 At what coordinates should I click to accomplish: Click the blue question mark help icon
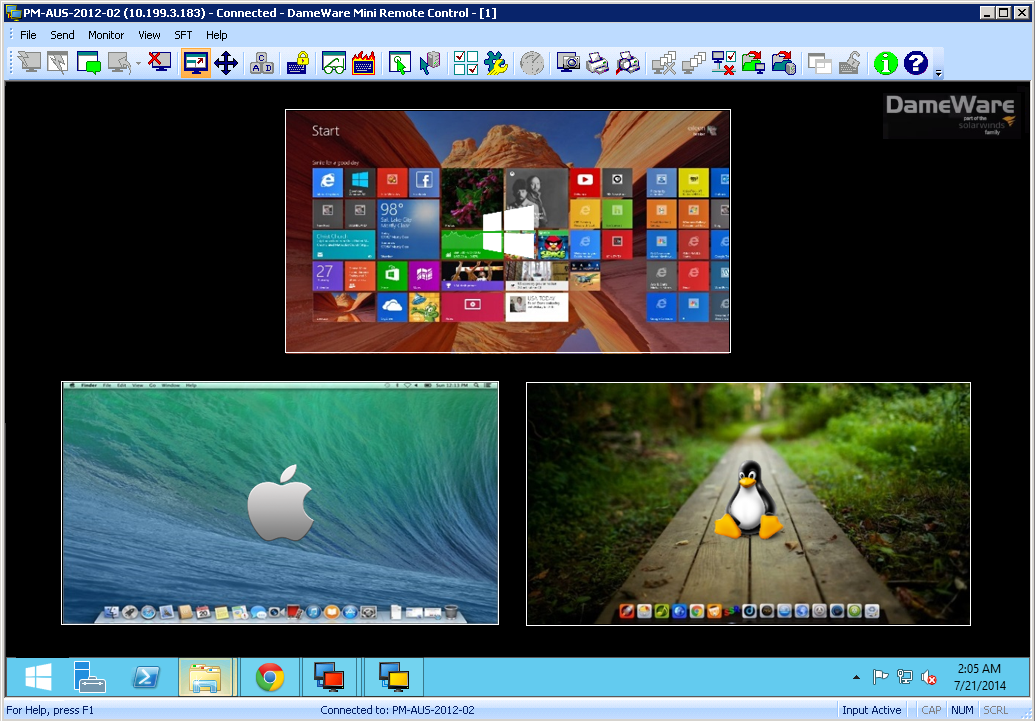tap(915, 63)
